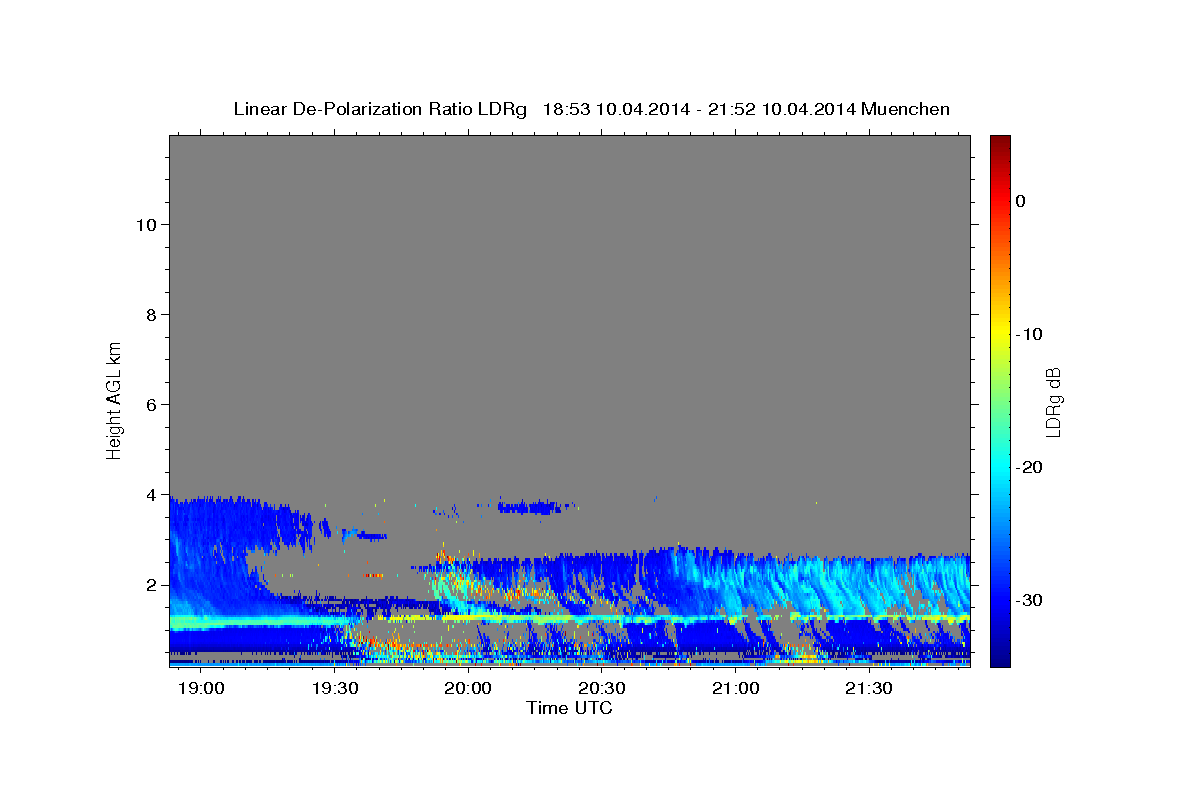Click the colorbar value 0
Screen dimensions: 1200x800
point(1021,201)
